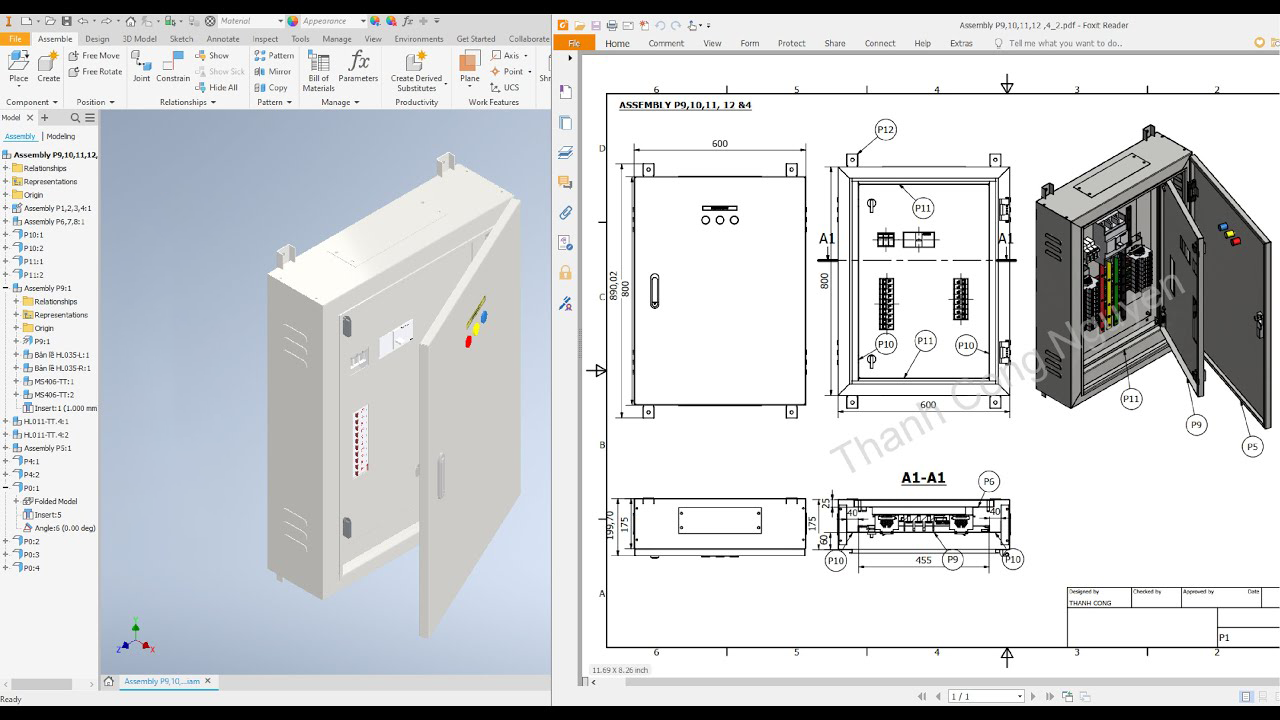The width and height of the screenshot is (1280, 720).
Task: Switch to Modeling browser tab
Action: 60,136
